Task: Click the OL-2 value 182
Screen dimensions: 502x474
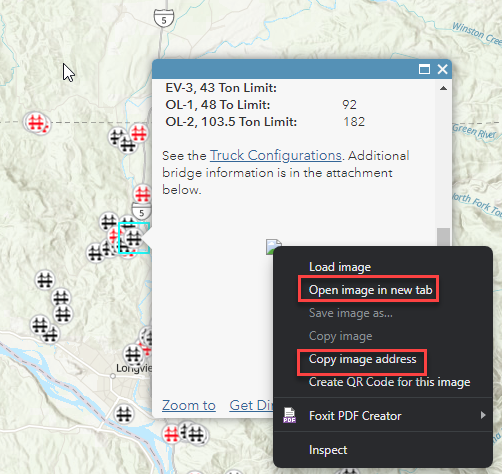Action: [354, 122]
